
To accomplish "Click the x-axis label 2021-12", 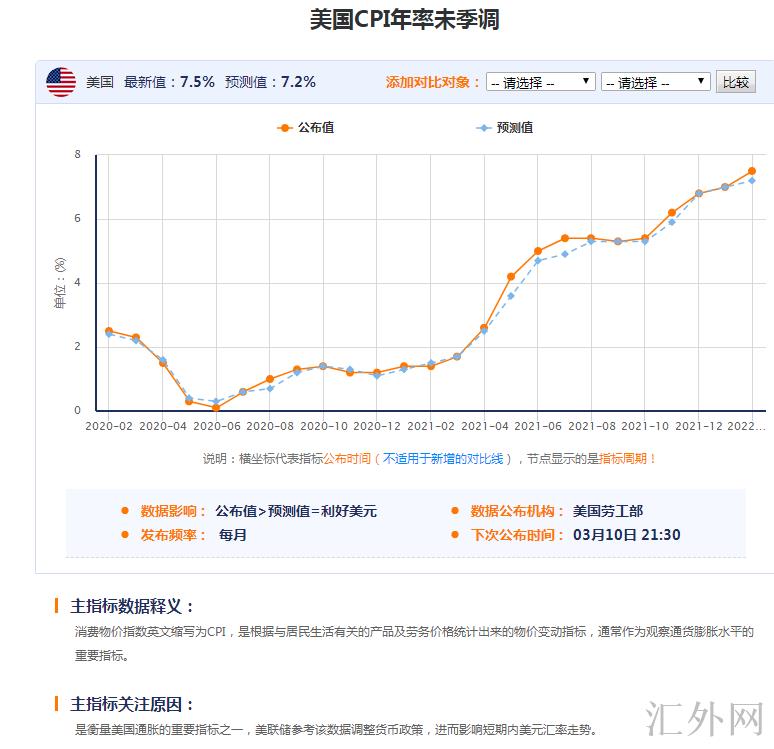I will click(x=698, y=426).
